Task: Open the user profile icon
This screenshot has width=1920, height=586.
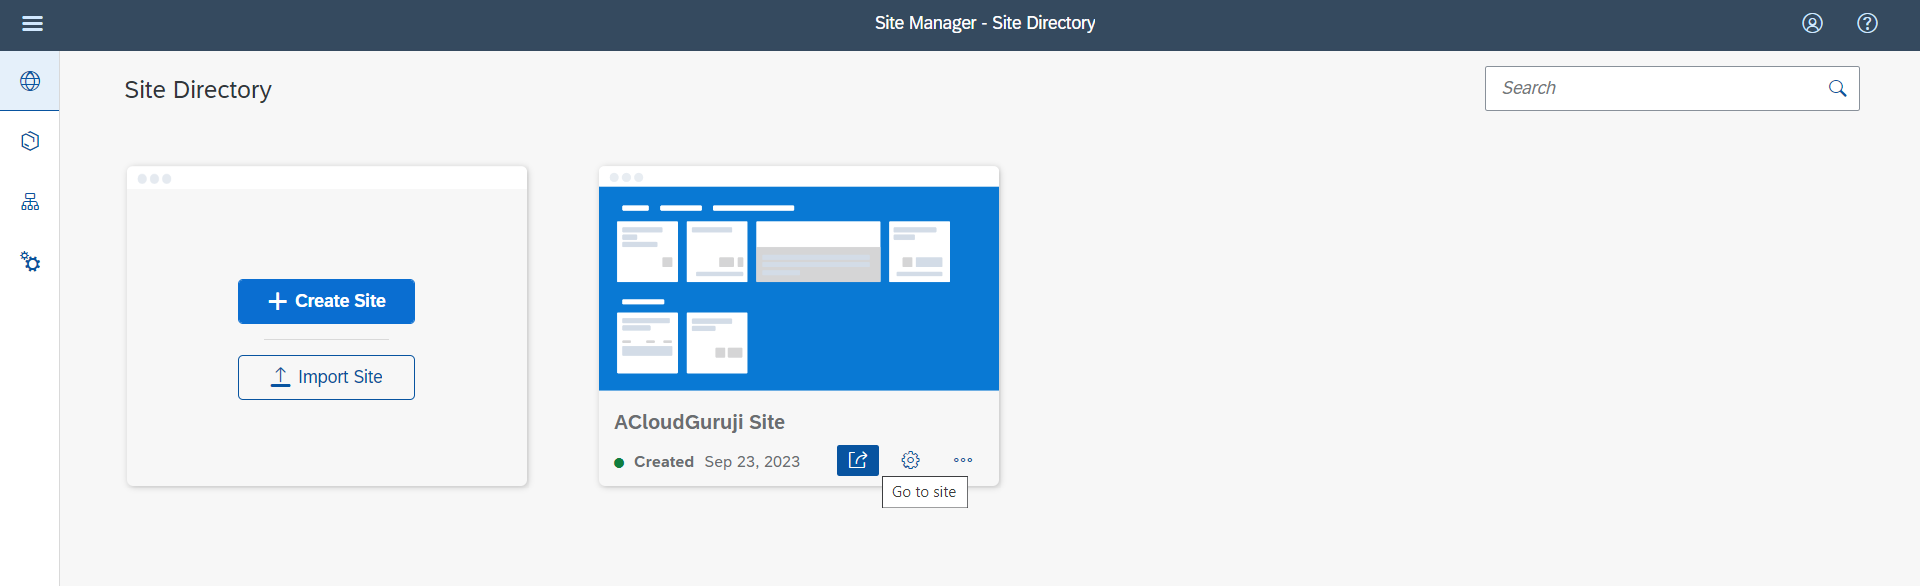Action: coord(1812,23)
